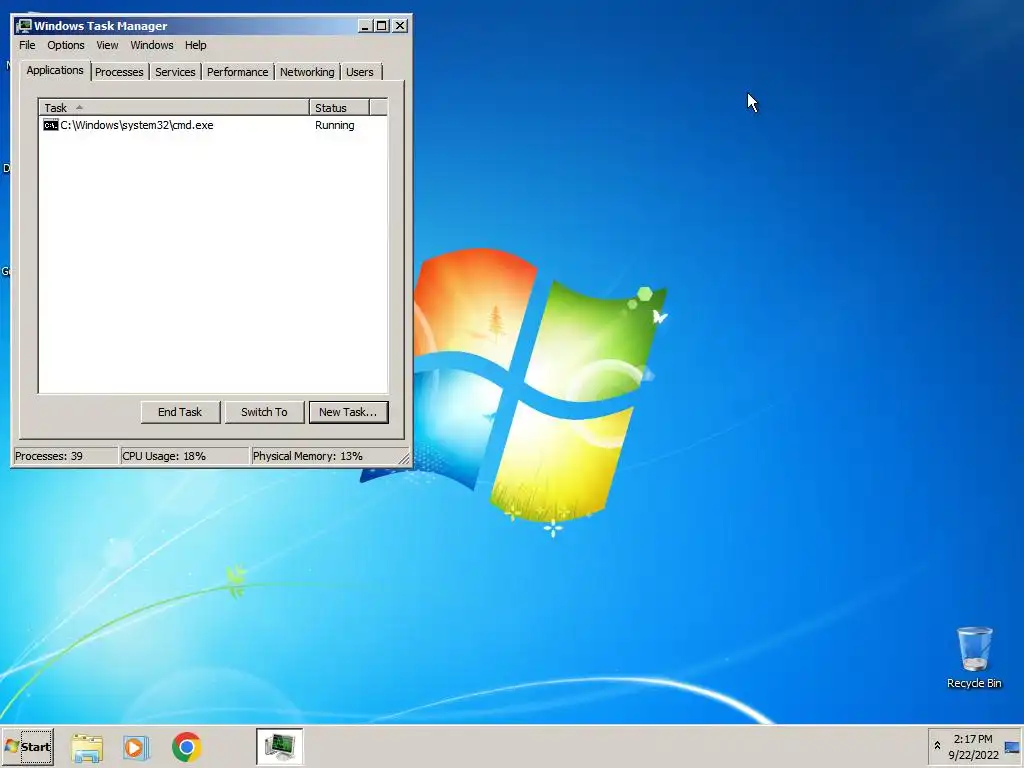This screenshot has height=768, width=1024.
Task: Click the Task Manager title bar icon
Action: 24,25
